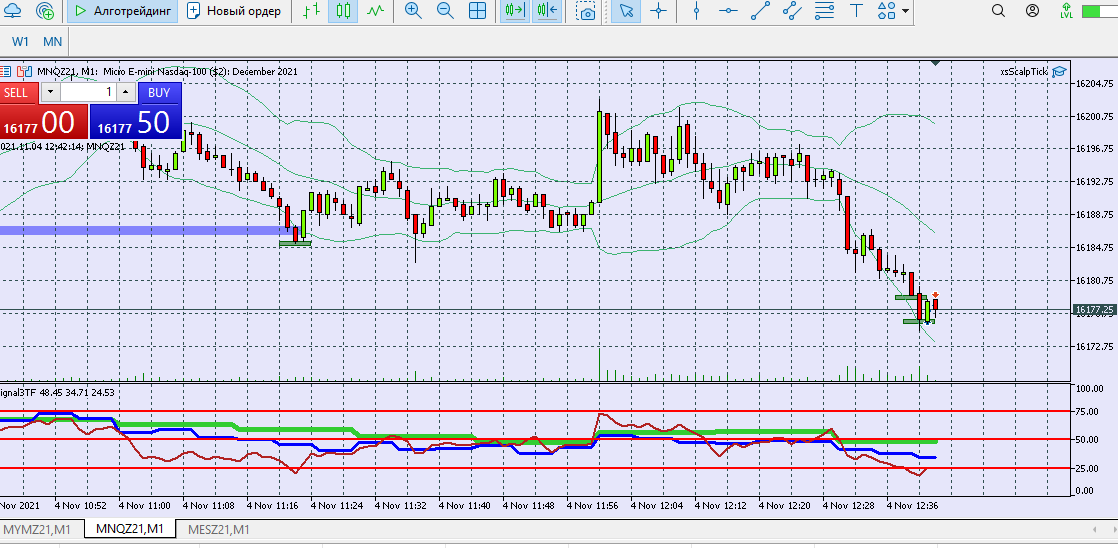Screen dimensions: 1118x548
Task: Click the xsScalpTick expert graduation cap icon
Action: pyautogui.click(x=1060, y=71)
